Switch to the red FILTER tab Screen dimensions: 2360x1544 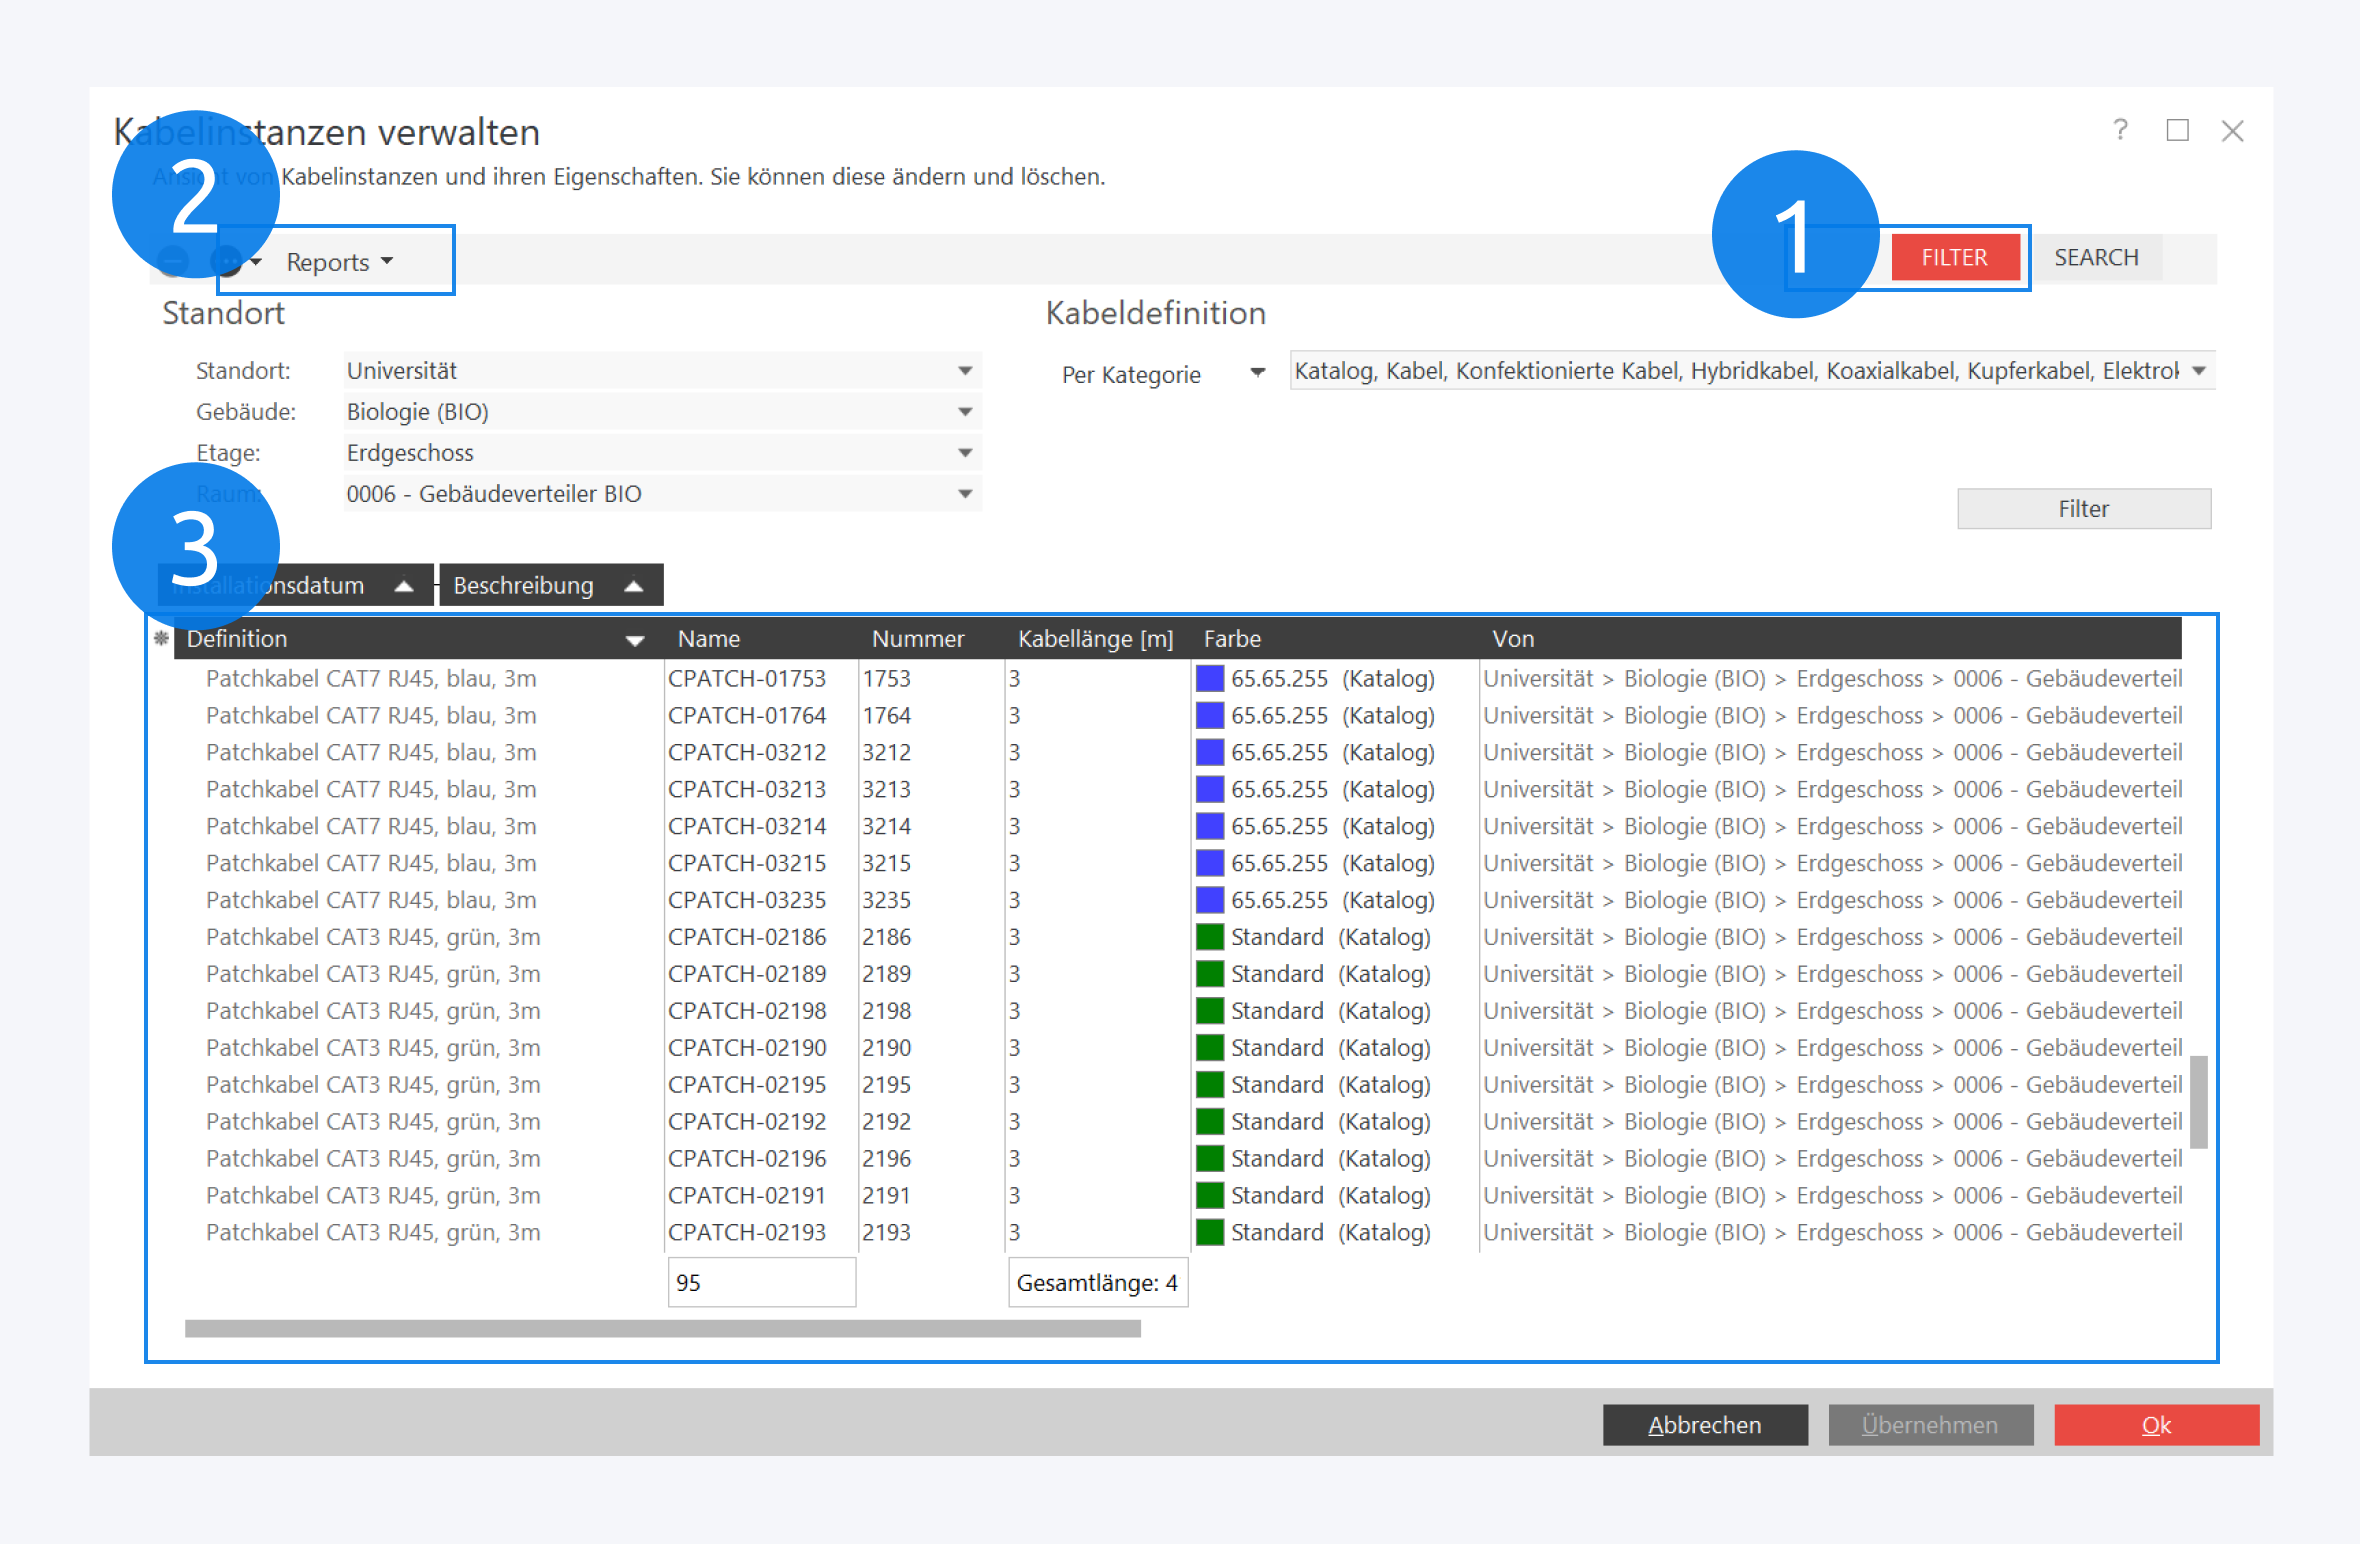(x=1954, y=258)
